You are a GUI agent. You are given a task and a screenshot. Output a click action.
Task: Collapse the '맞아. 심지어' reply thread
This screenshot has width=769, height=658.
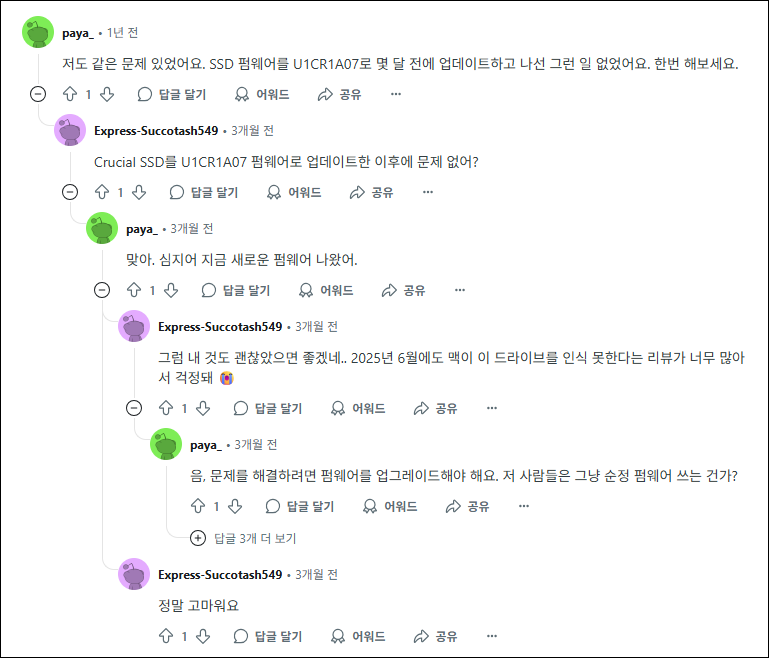102,290
